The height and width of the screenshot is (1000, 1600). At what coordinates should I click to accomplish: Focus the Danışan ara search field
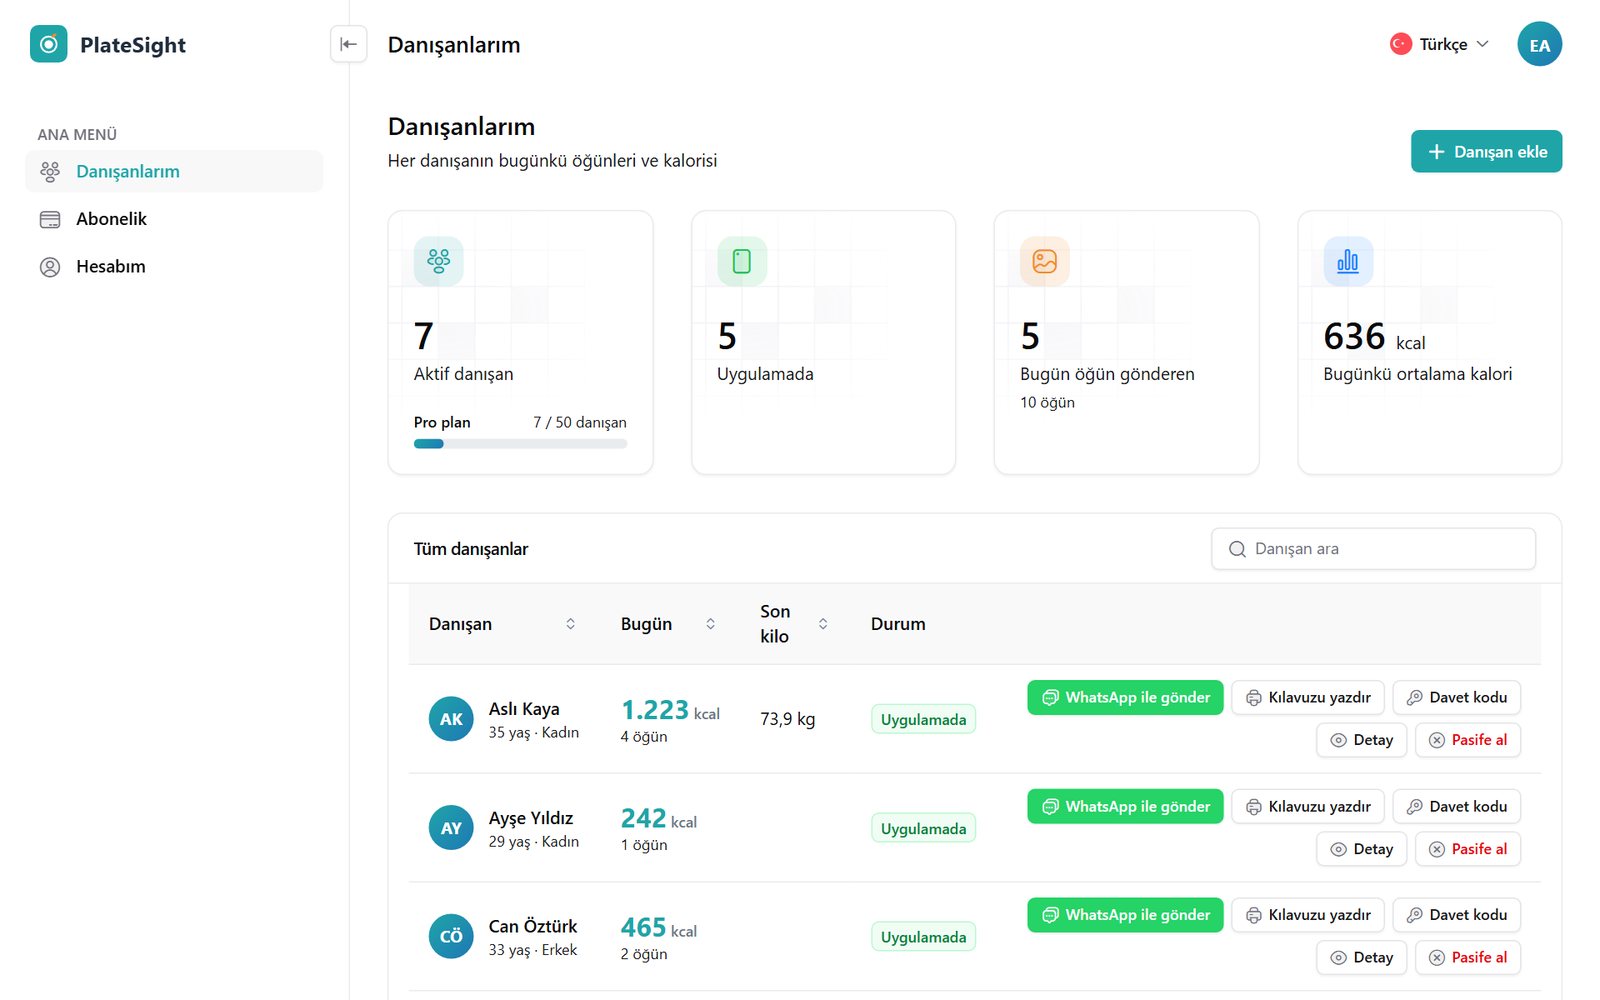pyautogui.click(x=1373, y=549)
